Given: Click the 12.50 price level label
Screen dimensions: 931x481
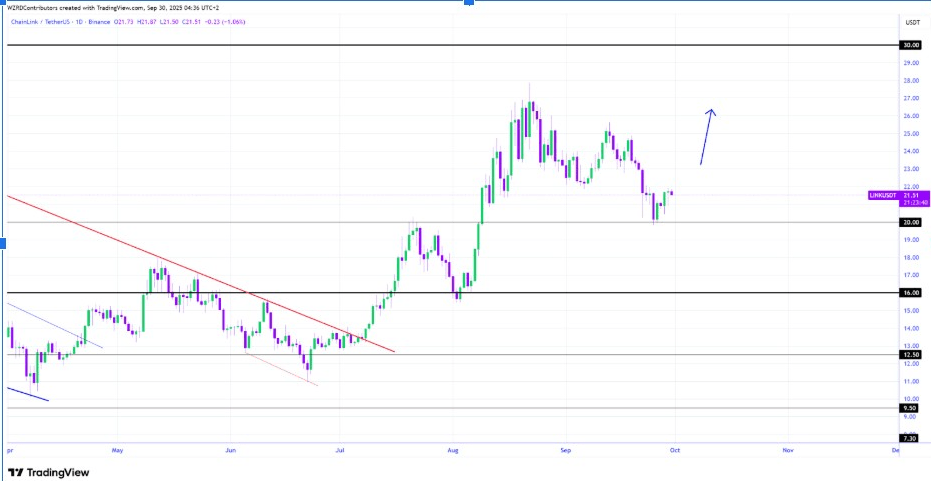Looking at the screenshot, I should tap(910, 354).
